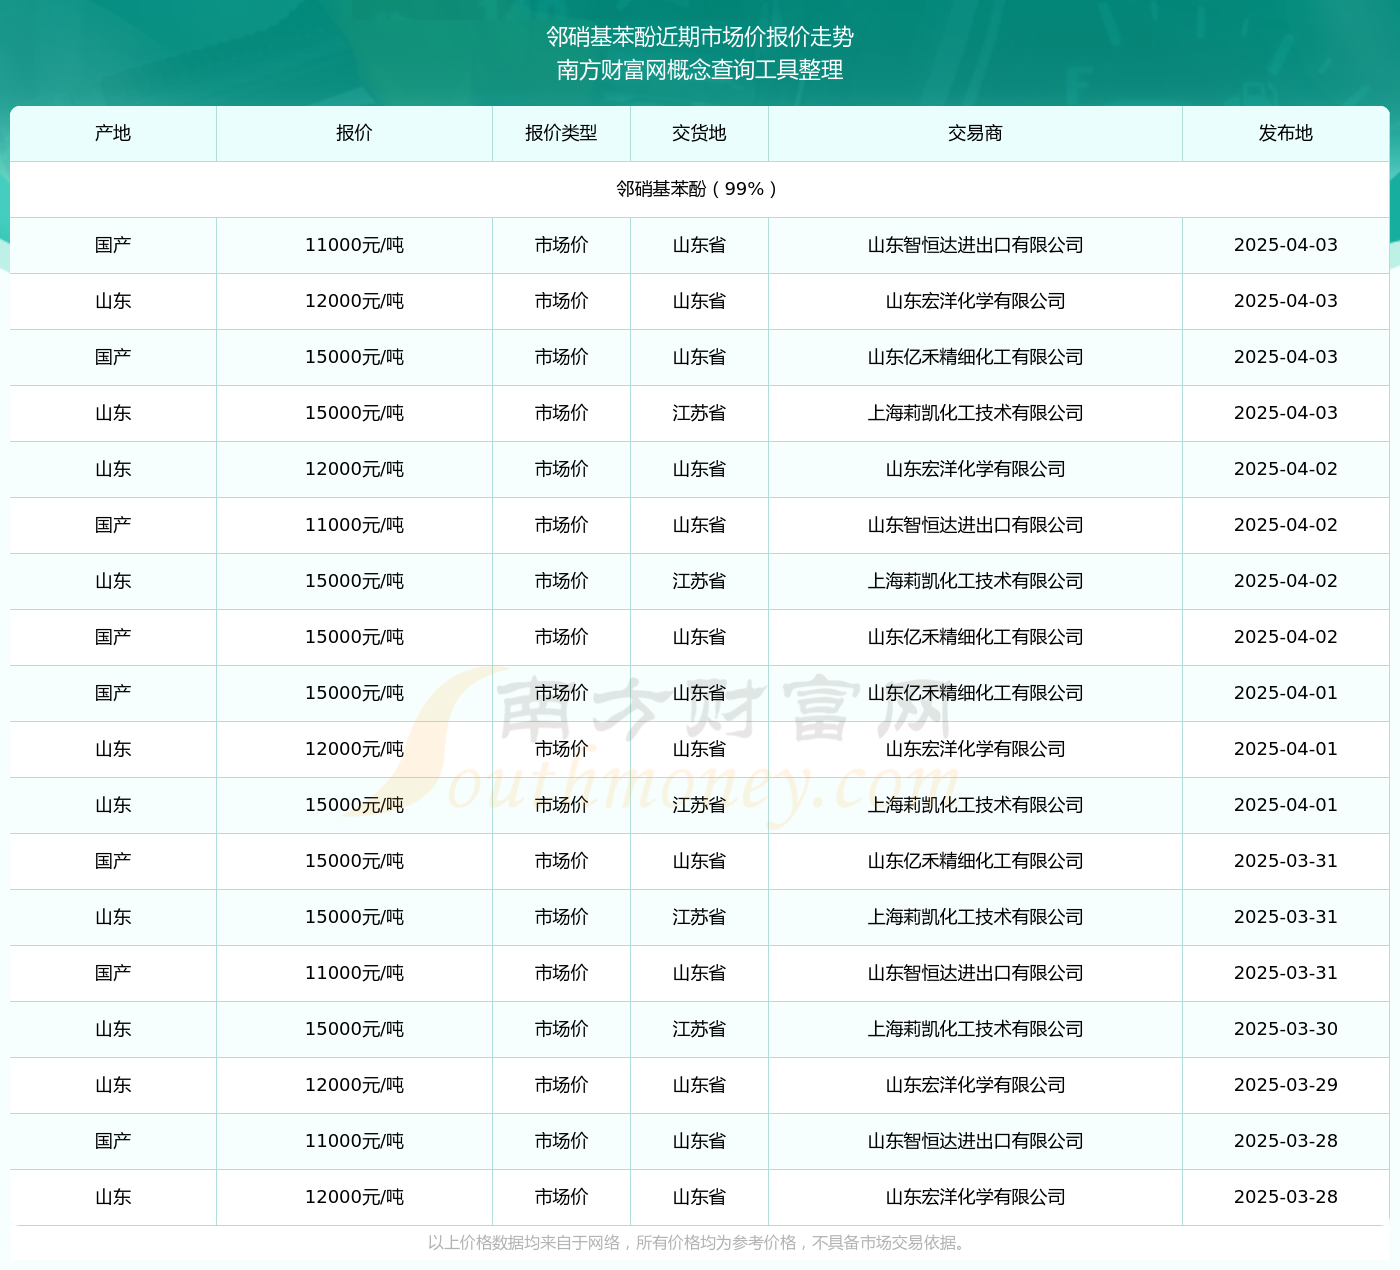The height and width of the screenshot is (1270, 1400).
Task: Click 山东智恒达进出口有限公司 in the 2025-03-28 row
Action: [x=975, y=1141]
